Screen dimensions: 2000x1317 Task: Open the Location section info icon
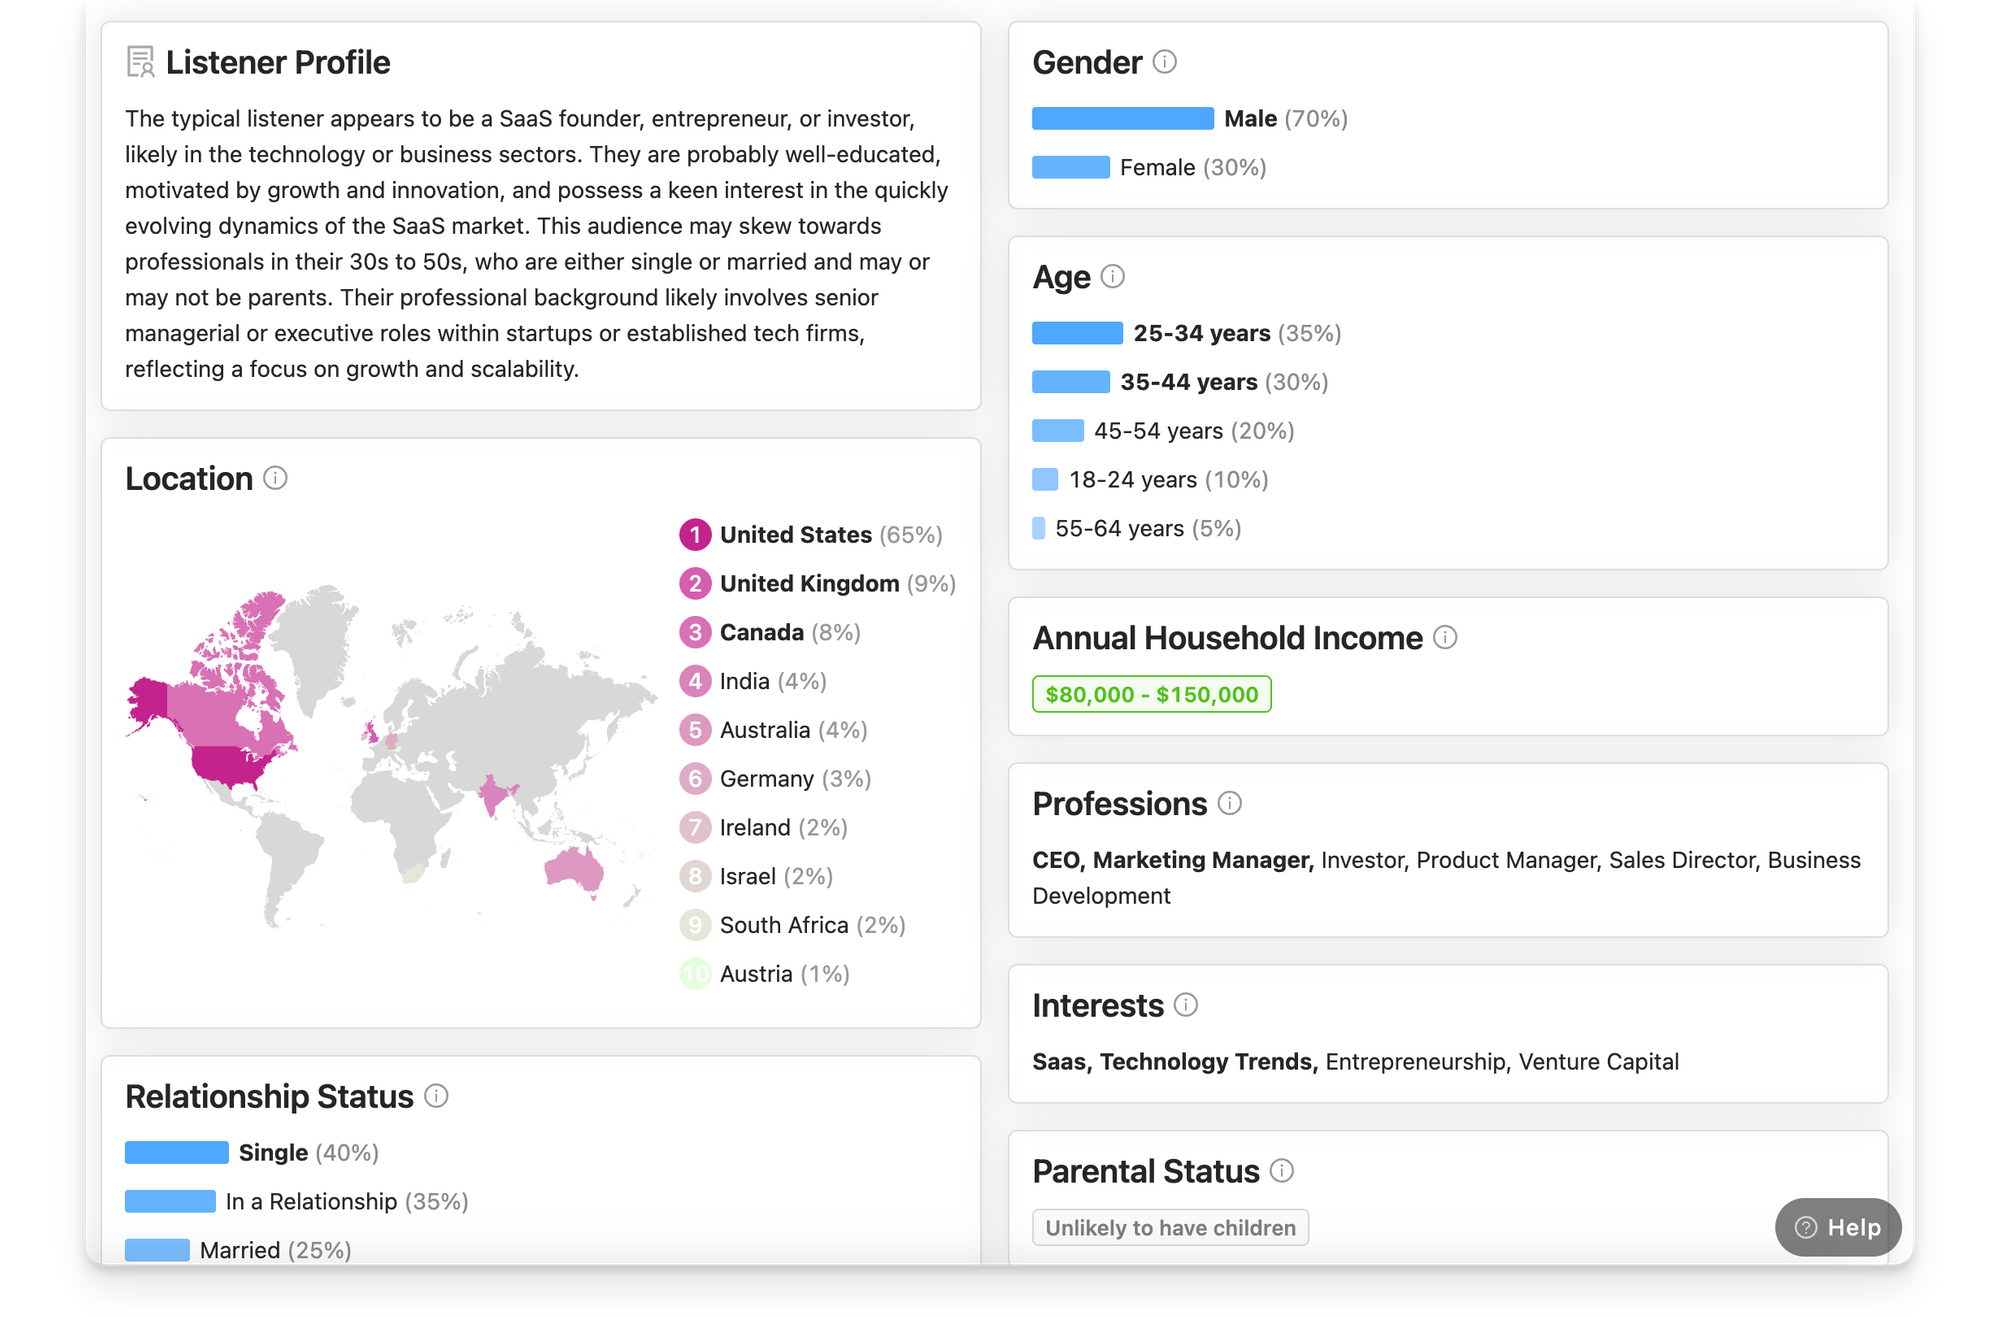pos(274,479)
